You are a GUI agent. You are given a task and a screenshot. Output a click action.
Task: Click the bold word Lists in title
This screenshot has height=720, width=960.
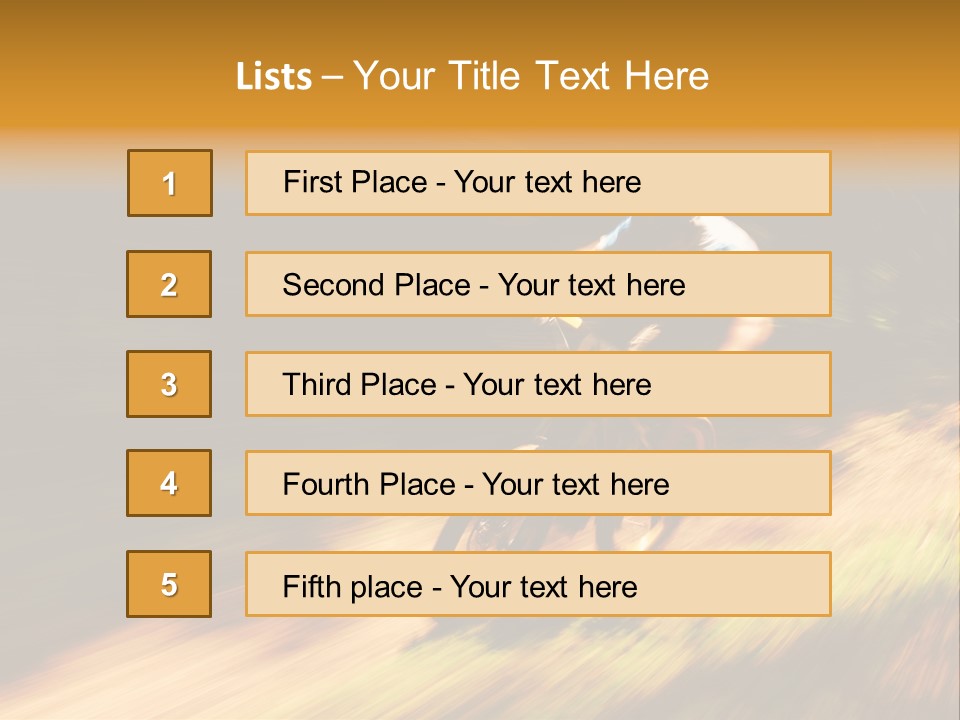point(274,77)
